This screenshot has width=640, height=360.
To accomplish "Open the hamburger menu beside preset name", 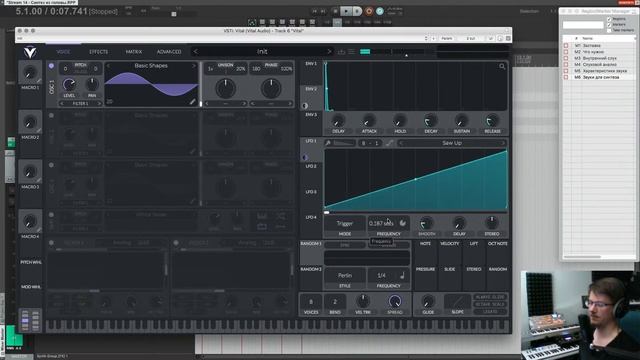I will tap(351, 52).
